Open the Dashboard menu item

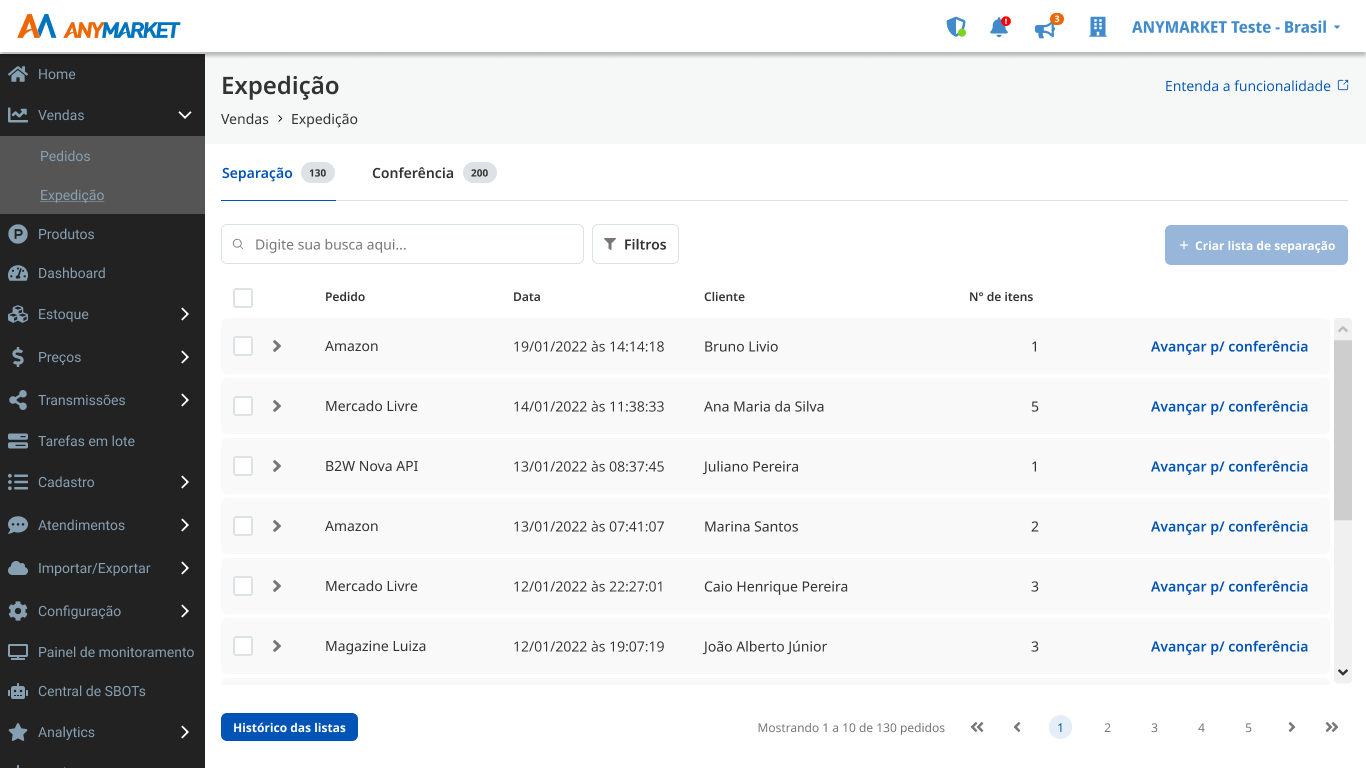tap(71, 273)
